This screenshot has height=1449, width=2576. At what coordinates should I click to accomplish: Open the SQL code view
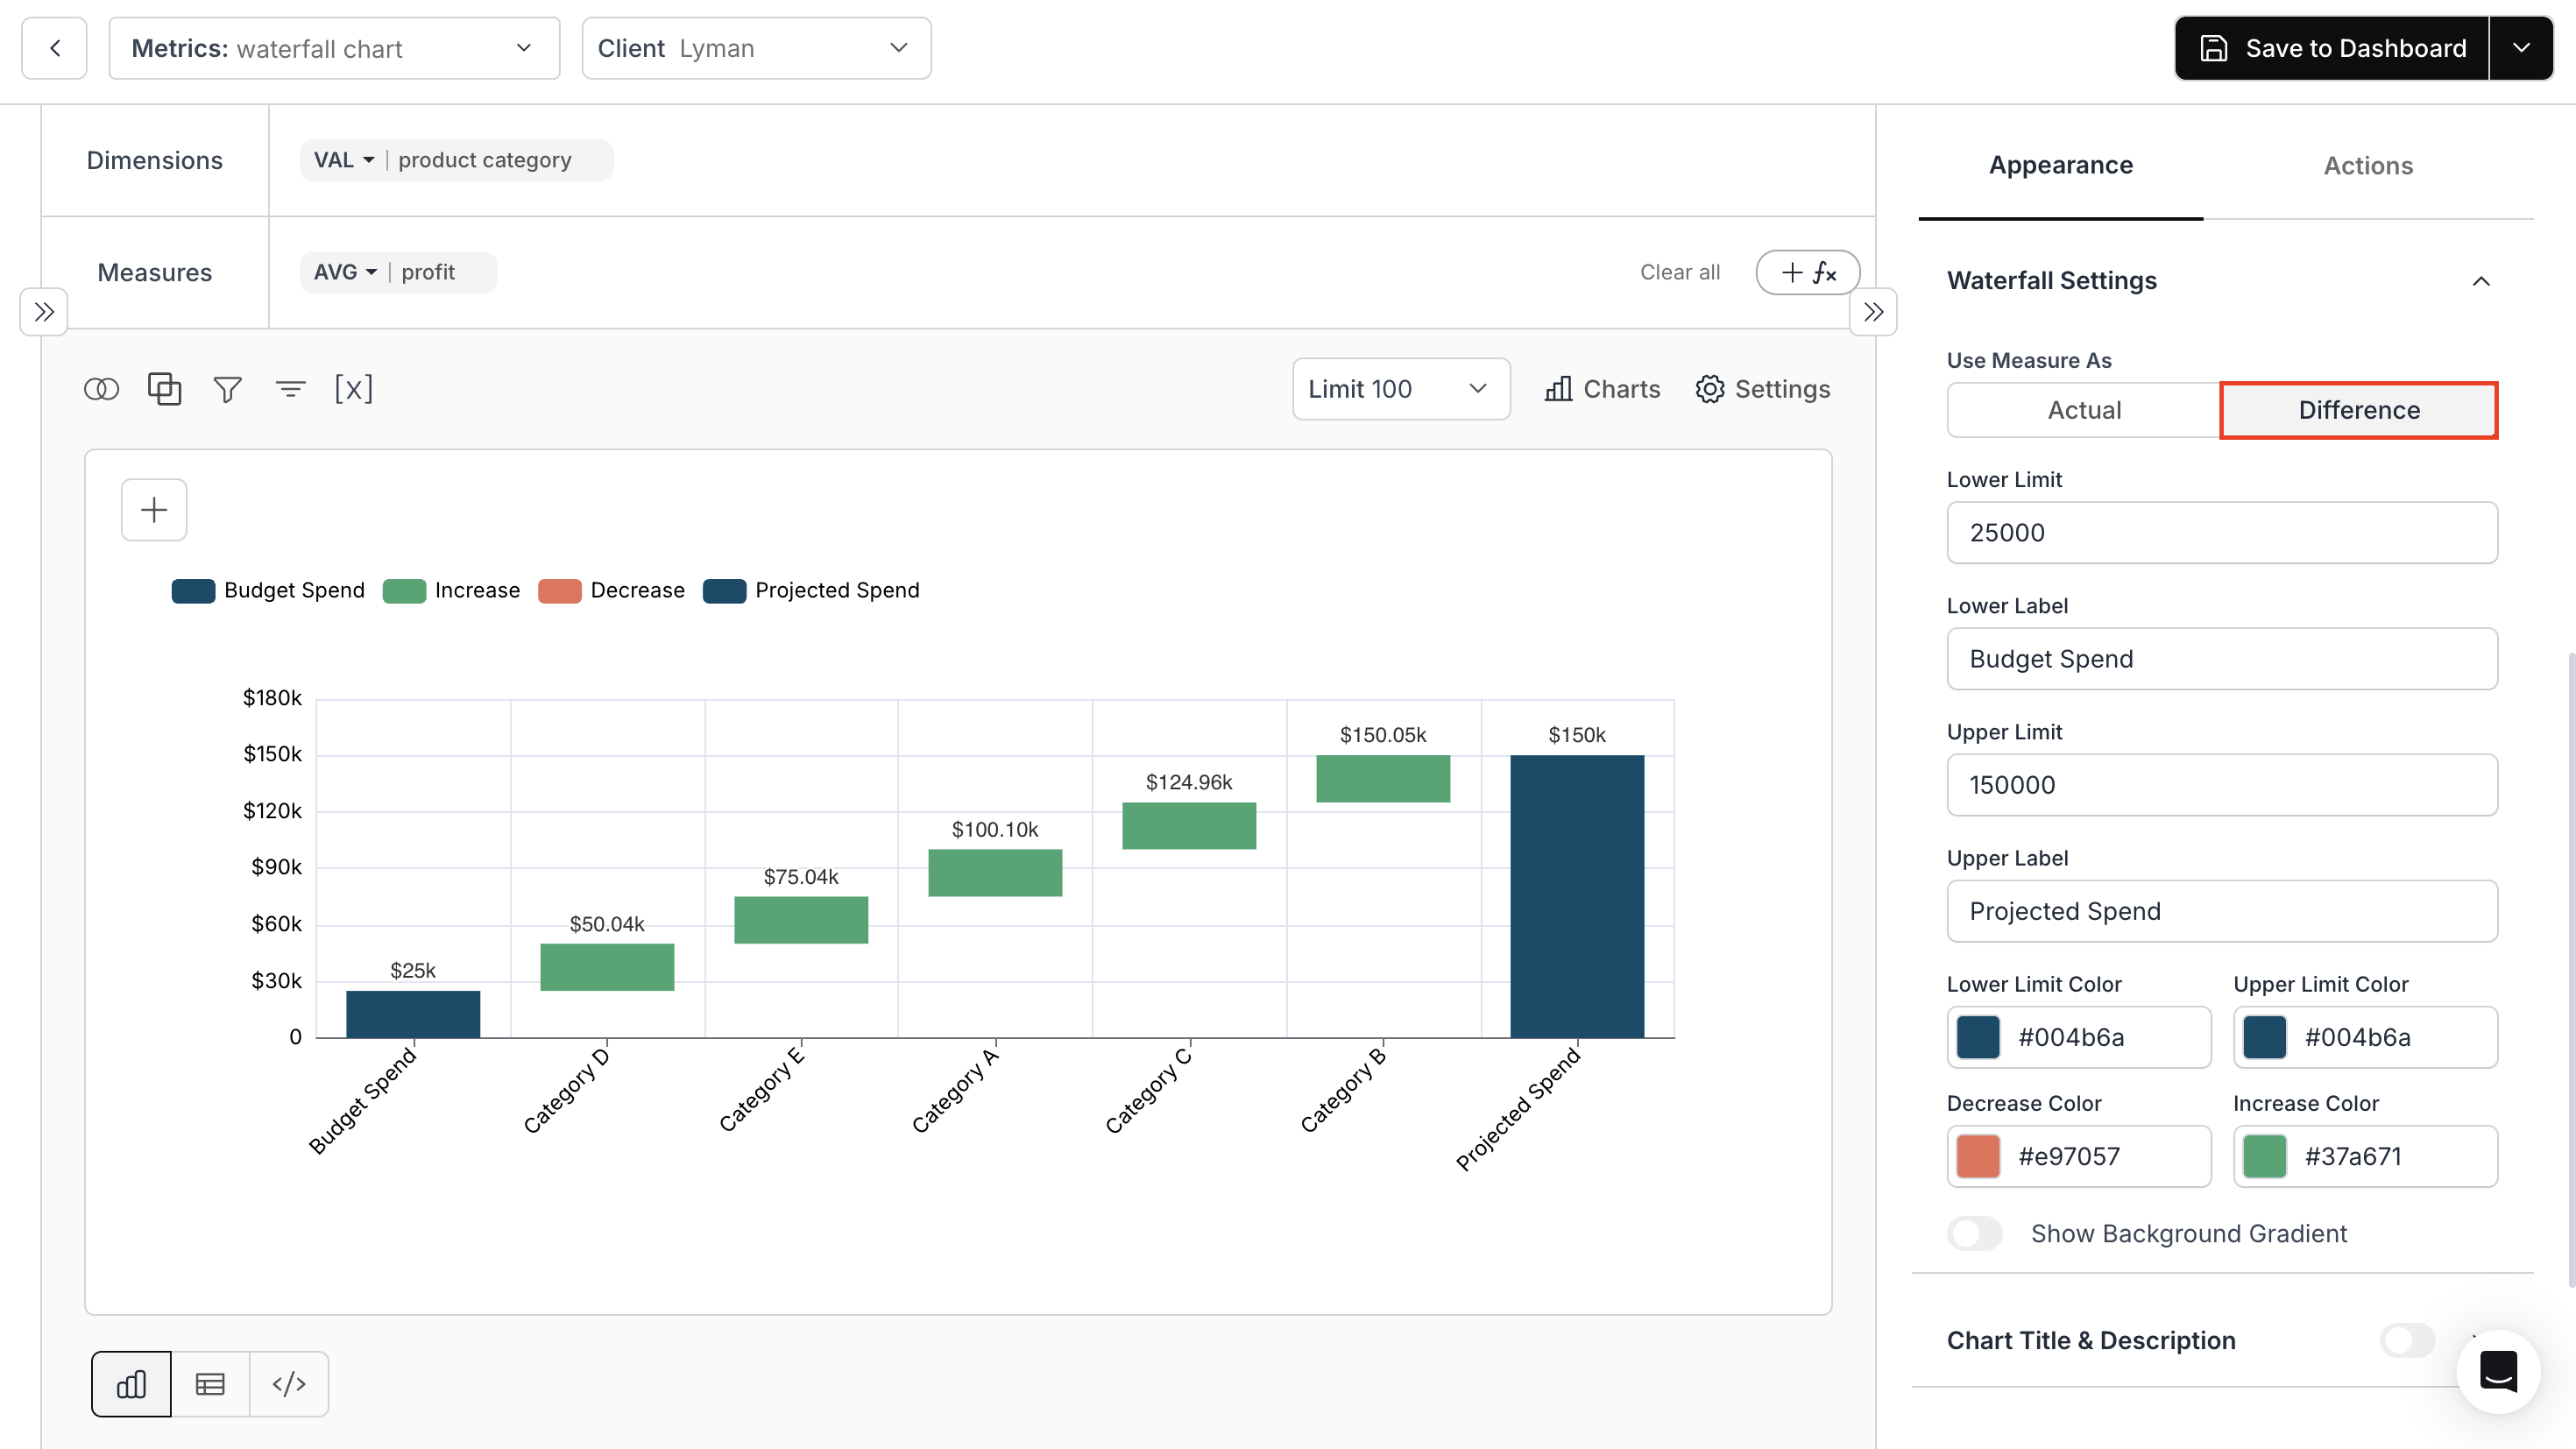(x=289, y=1384)
